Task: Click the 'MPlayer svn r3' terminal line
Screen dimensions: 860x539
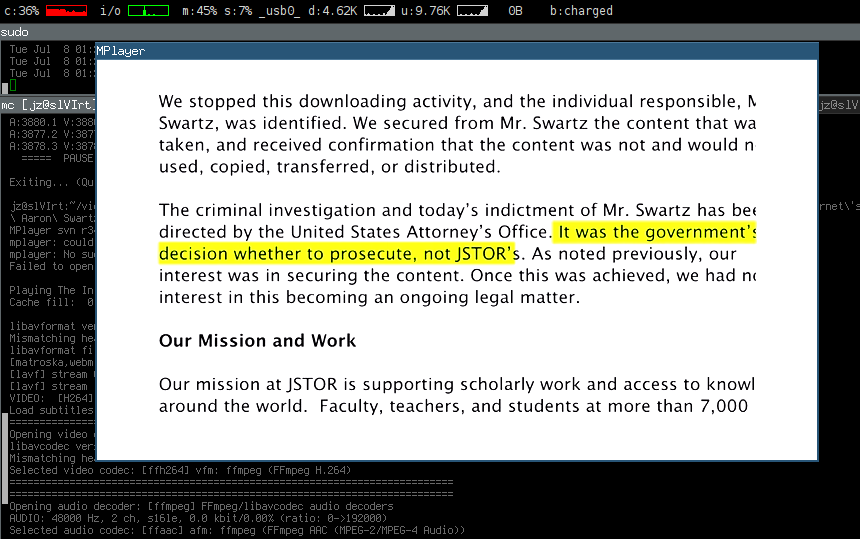Action: [x=52, y=230]
